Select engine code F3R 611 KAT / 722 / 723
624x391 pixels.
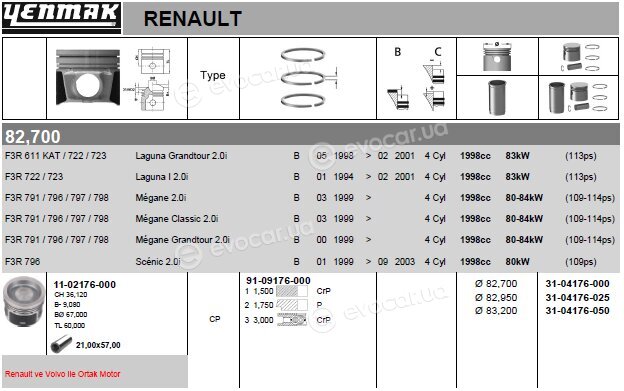[x=56, y=156]
